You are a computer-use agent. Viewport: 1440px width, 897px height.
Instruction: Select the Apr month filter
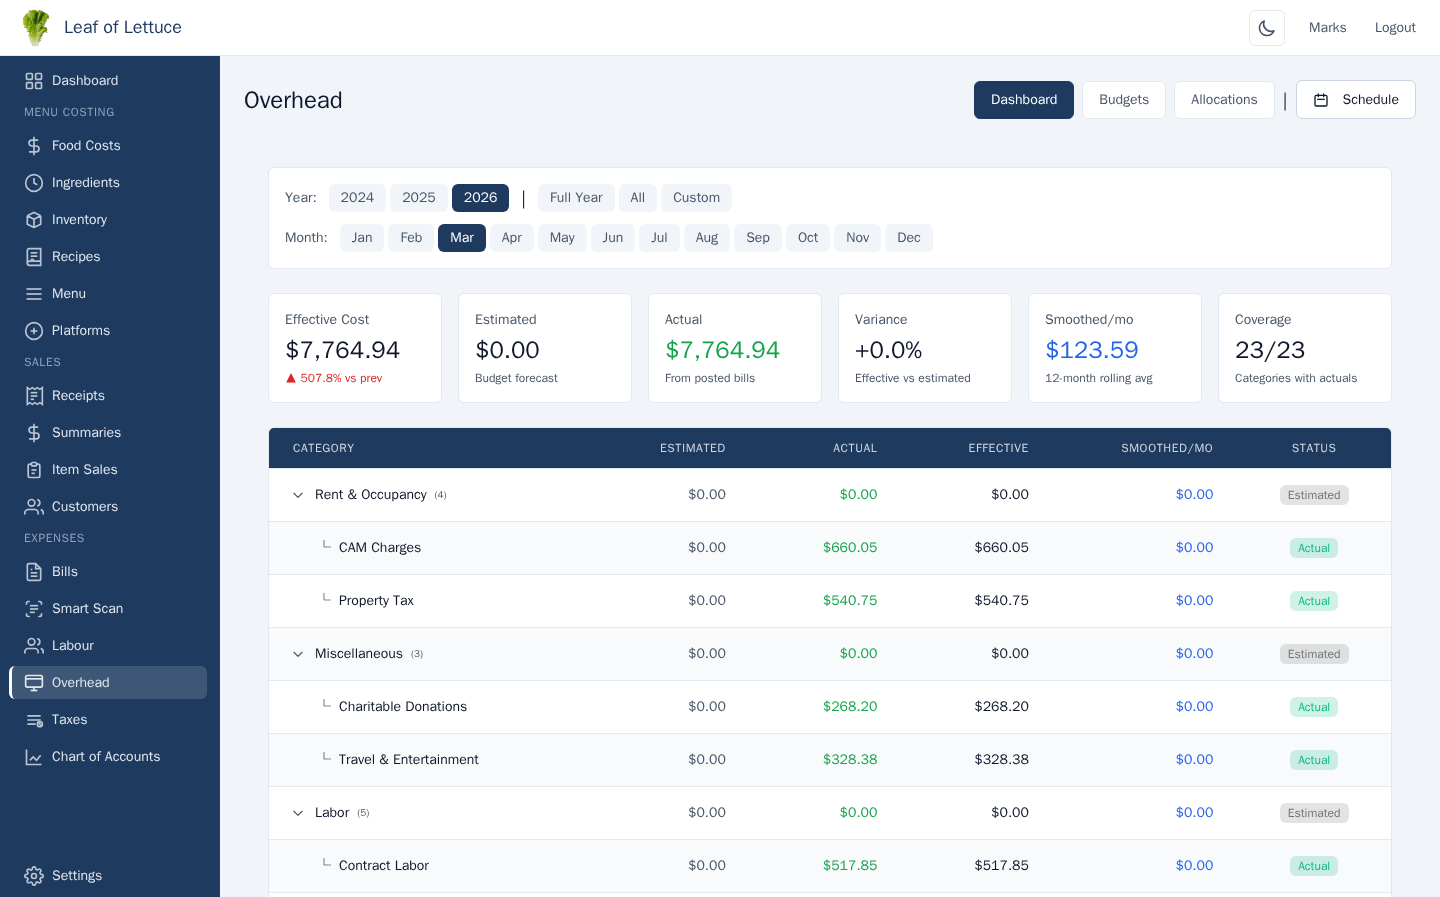coord(511,238)
